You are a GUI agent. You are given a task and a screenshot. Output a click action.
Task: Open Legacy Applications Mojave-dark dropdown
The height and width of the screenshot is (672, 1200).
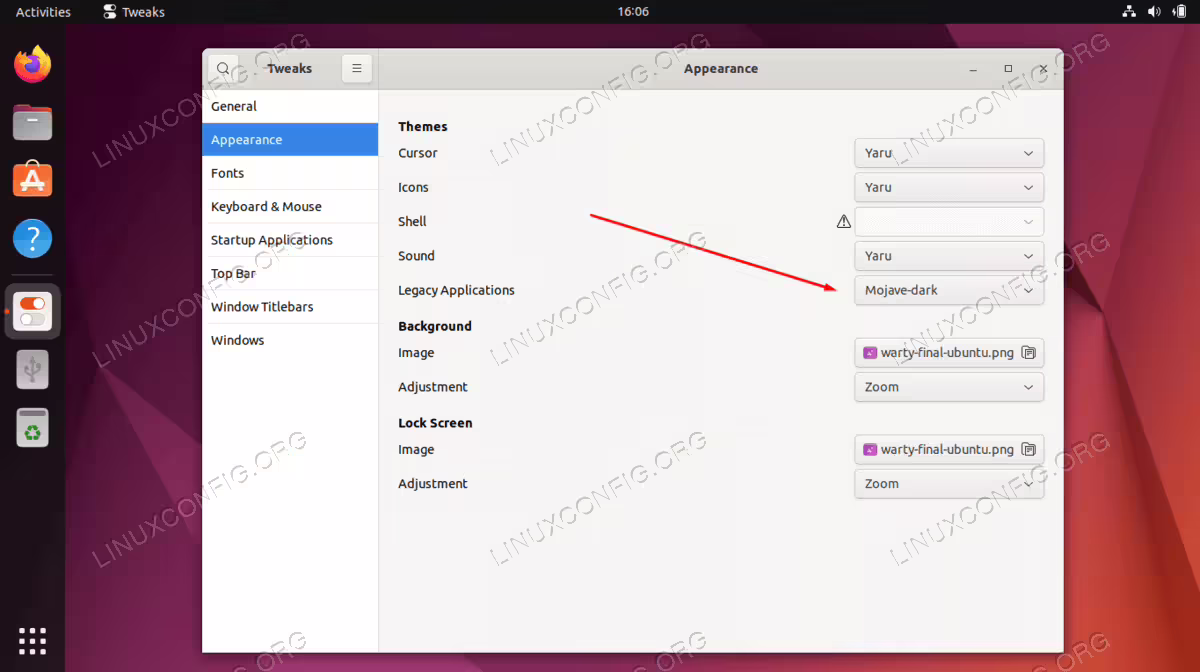click(x=949, y=290)
